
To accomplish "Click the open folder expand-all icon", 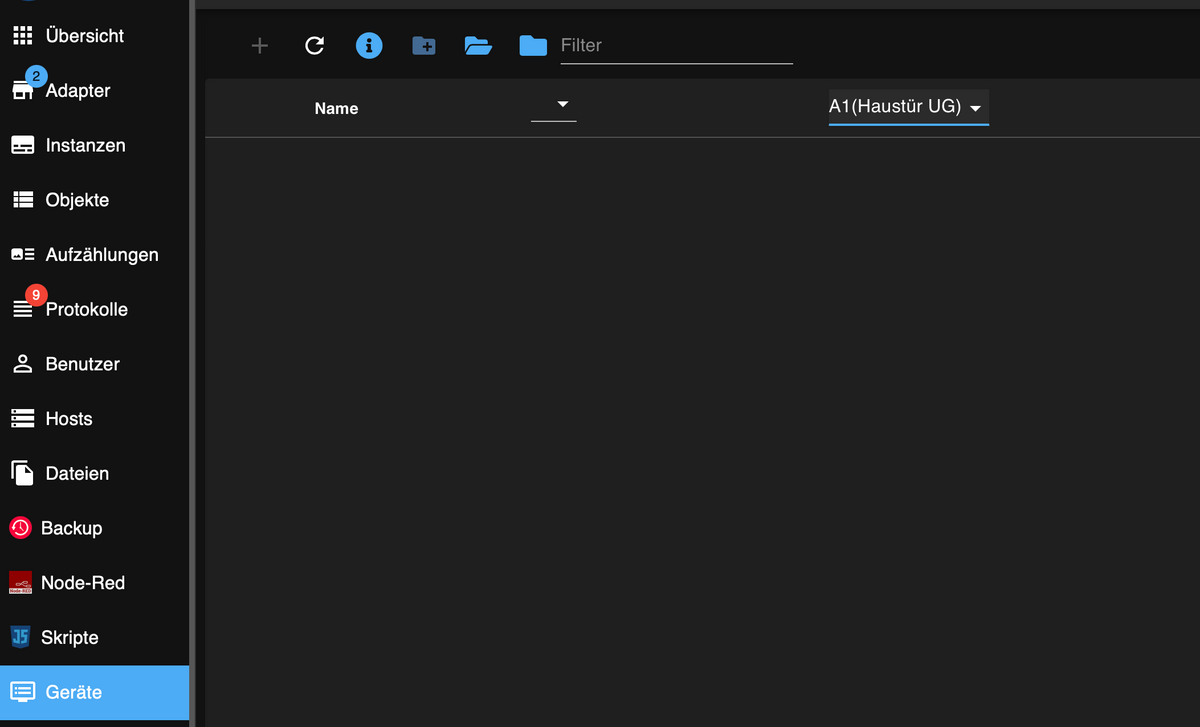I will [478, 45].
